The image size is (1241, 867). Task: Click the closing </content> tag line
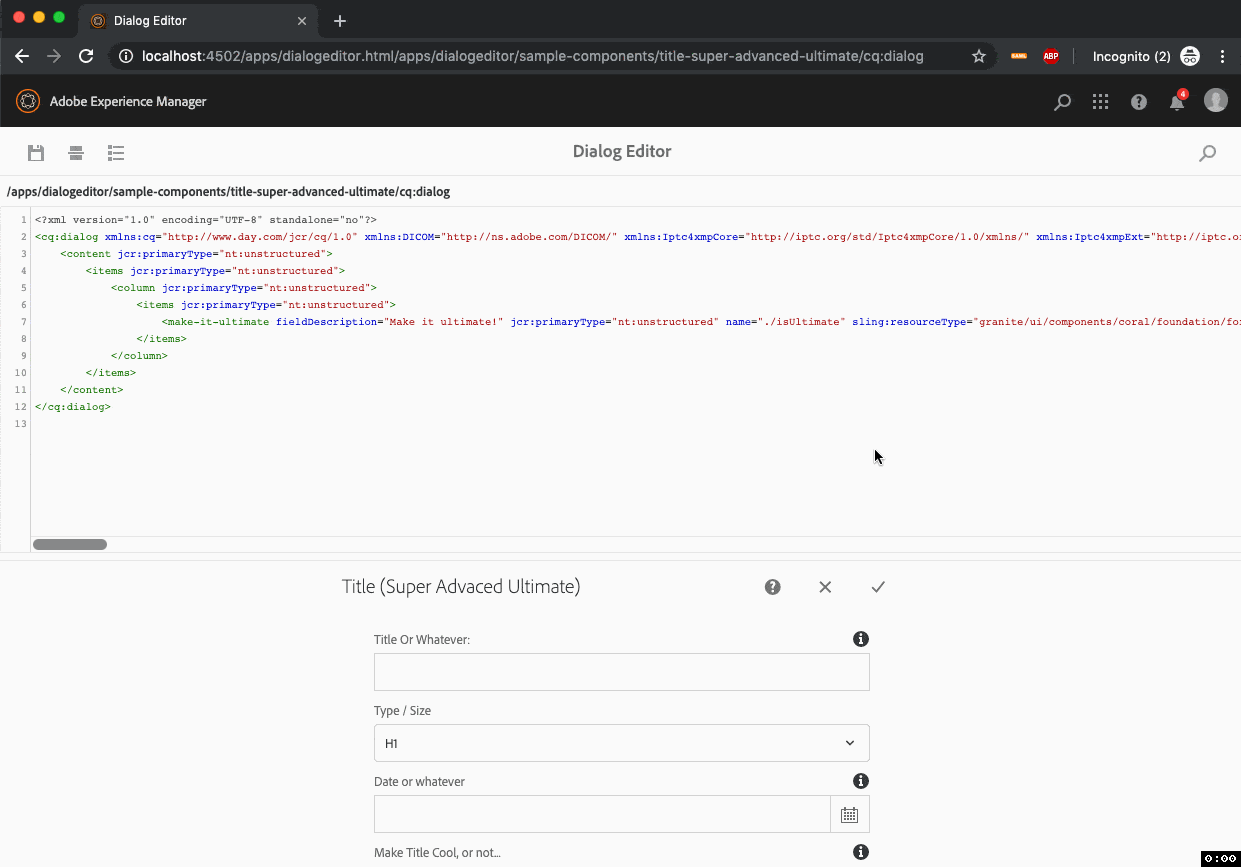pos(91,390)
